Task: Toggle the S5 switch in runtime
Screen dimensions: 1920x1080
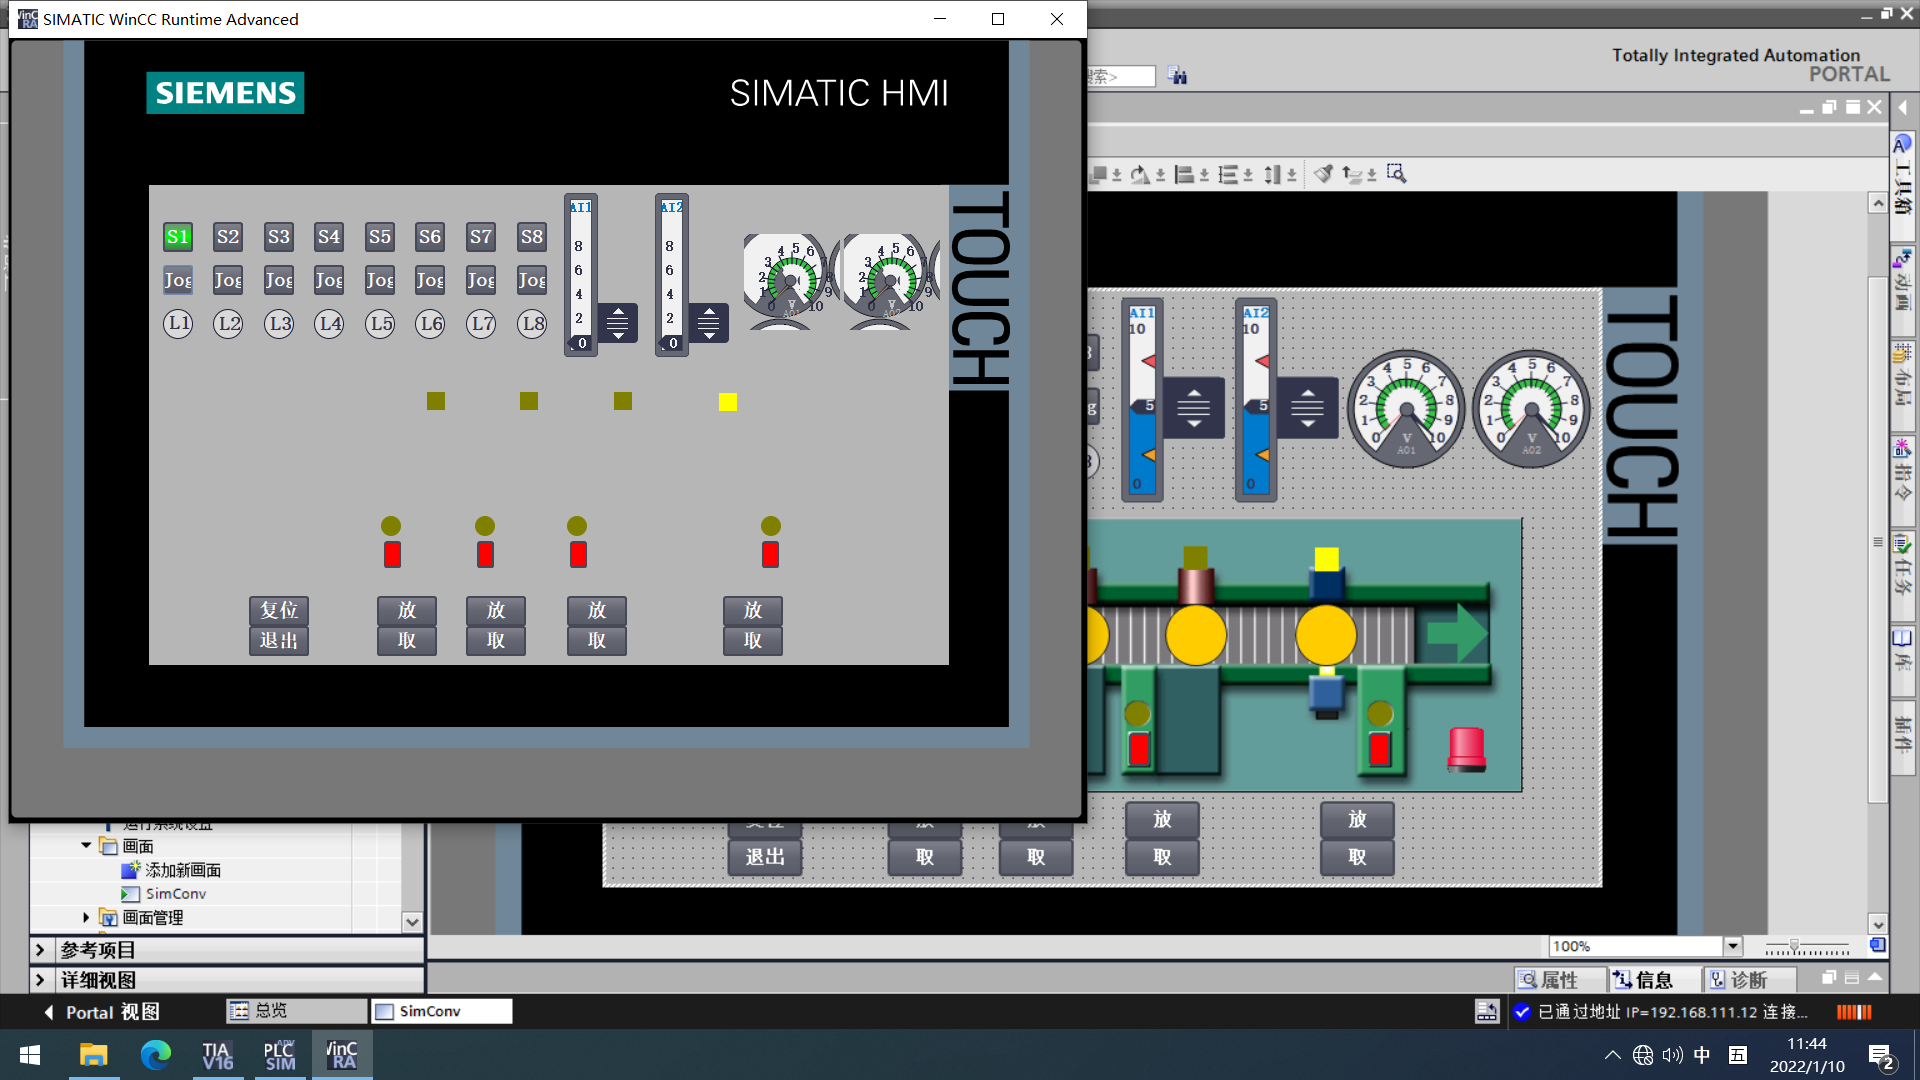Action: point(380,237)
